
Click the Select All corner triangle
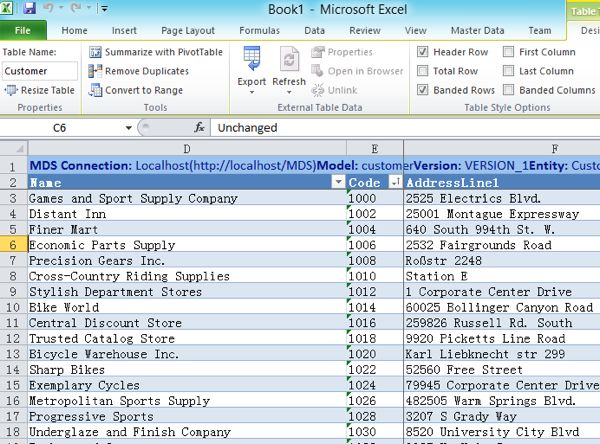20,149
